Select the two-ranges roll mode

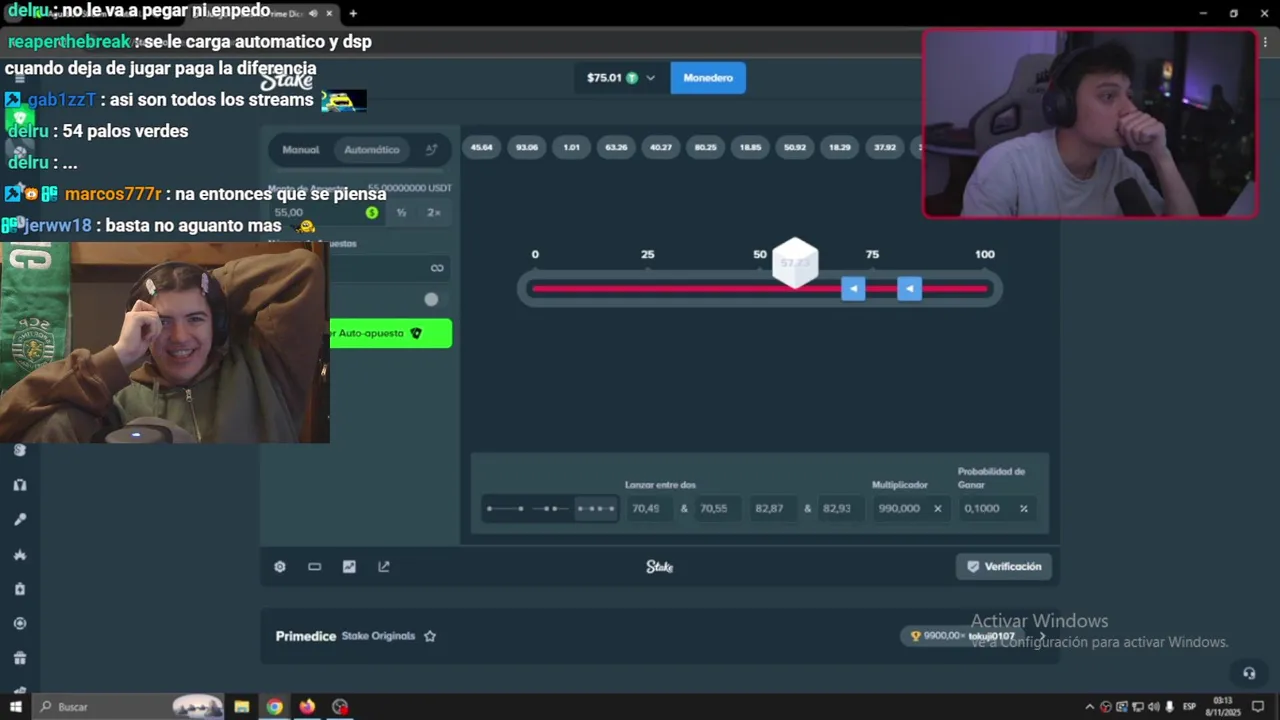coord(596,508)
